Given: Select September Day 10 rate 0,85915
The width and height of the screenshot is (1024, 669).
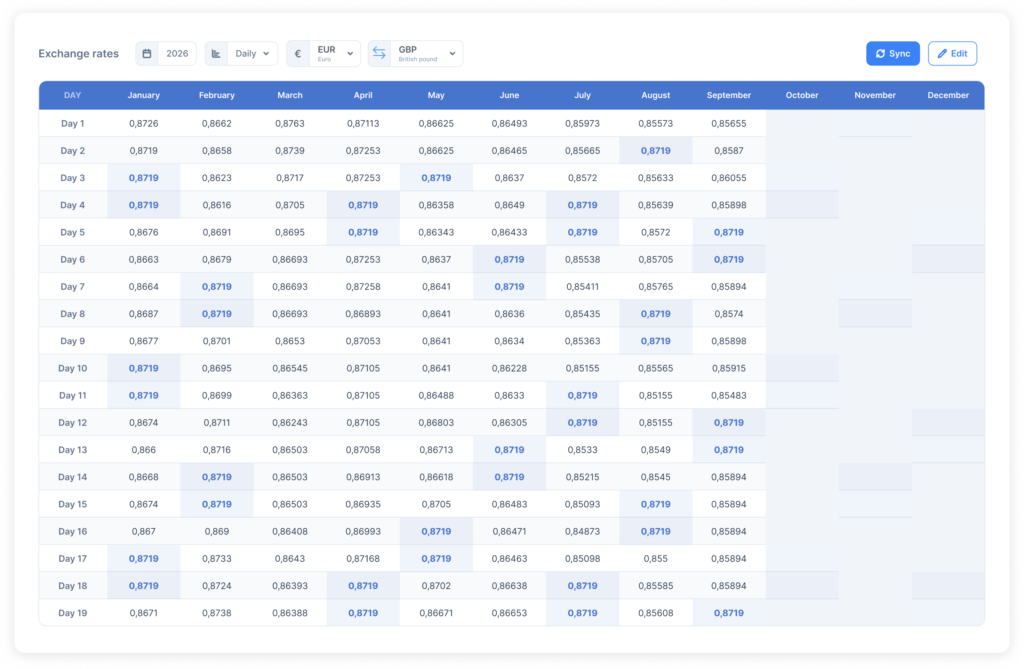Looking at the screenshot, I should point(729,368).
